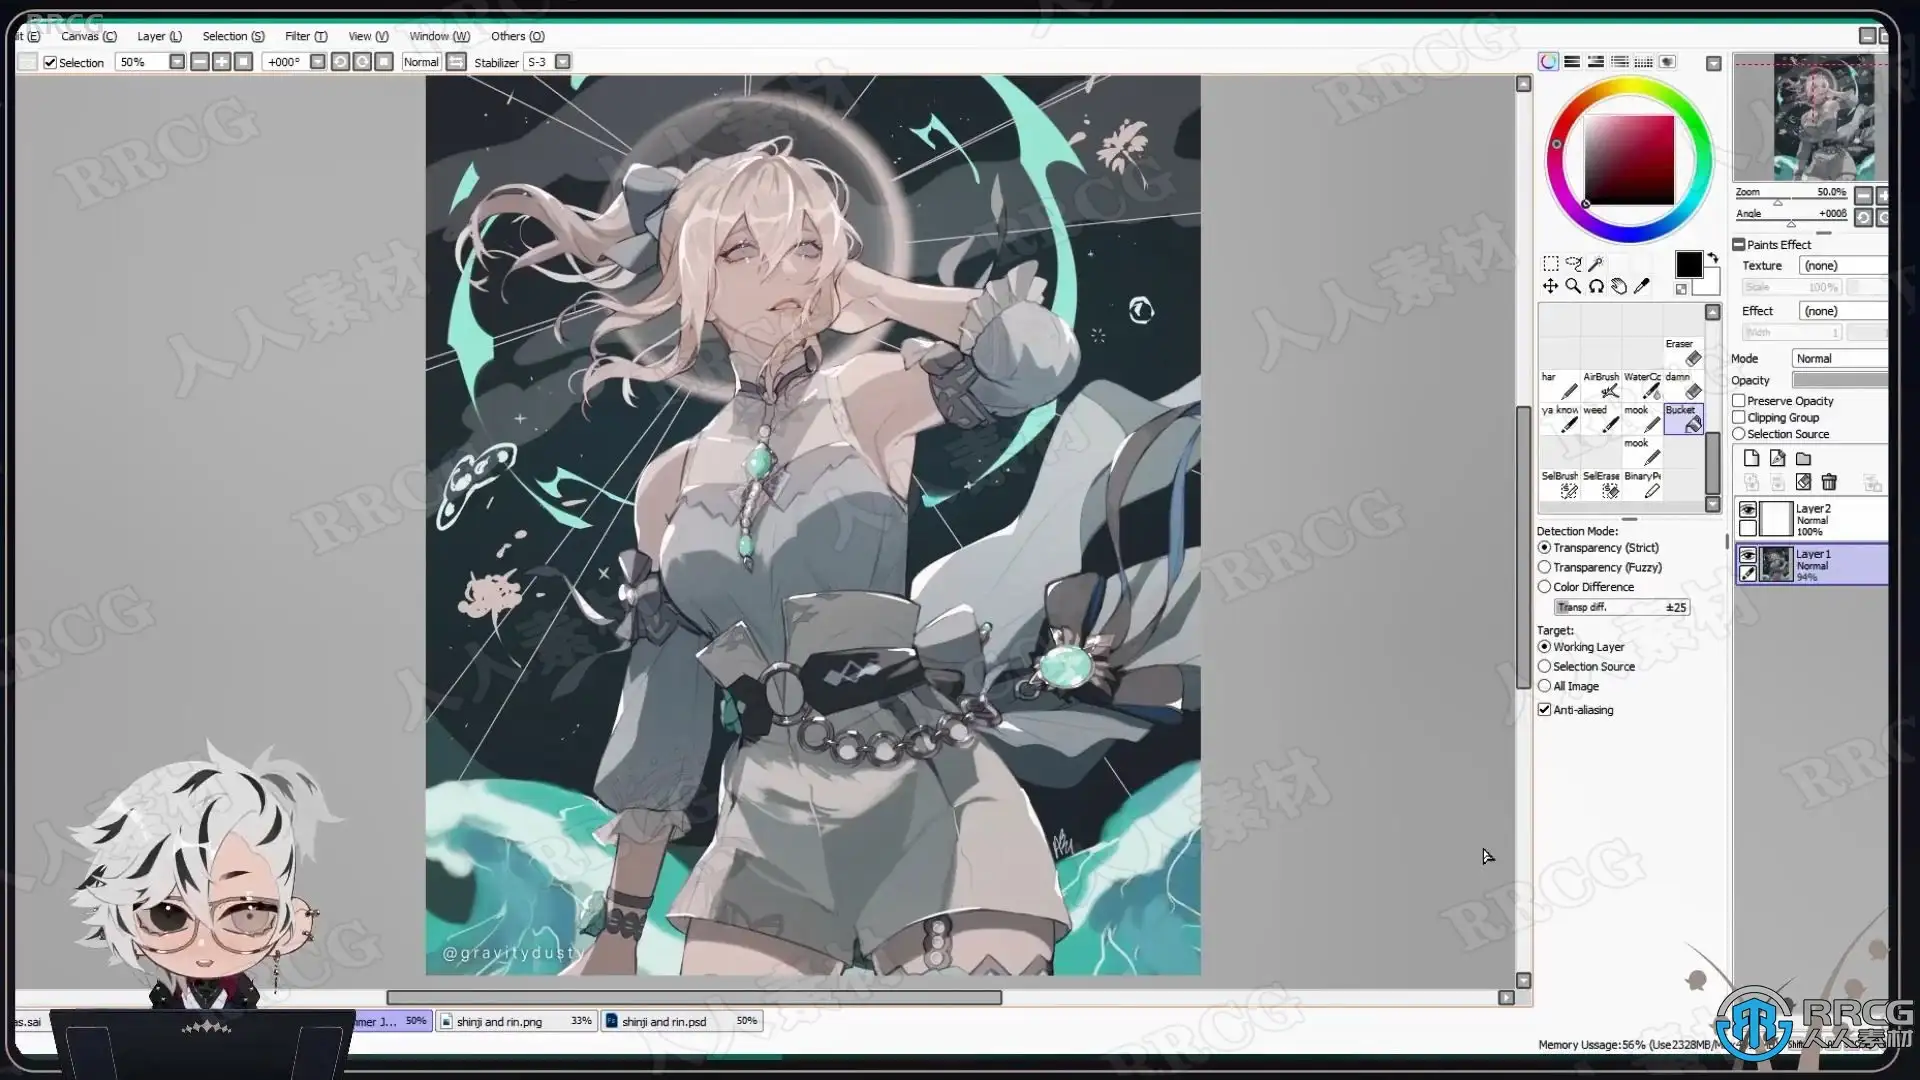
Task: Hide Layer2 using eye icon
Action: coord(1748,510)
